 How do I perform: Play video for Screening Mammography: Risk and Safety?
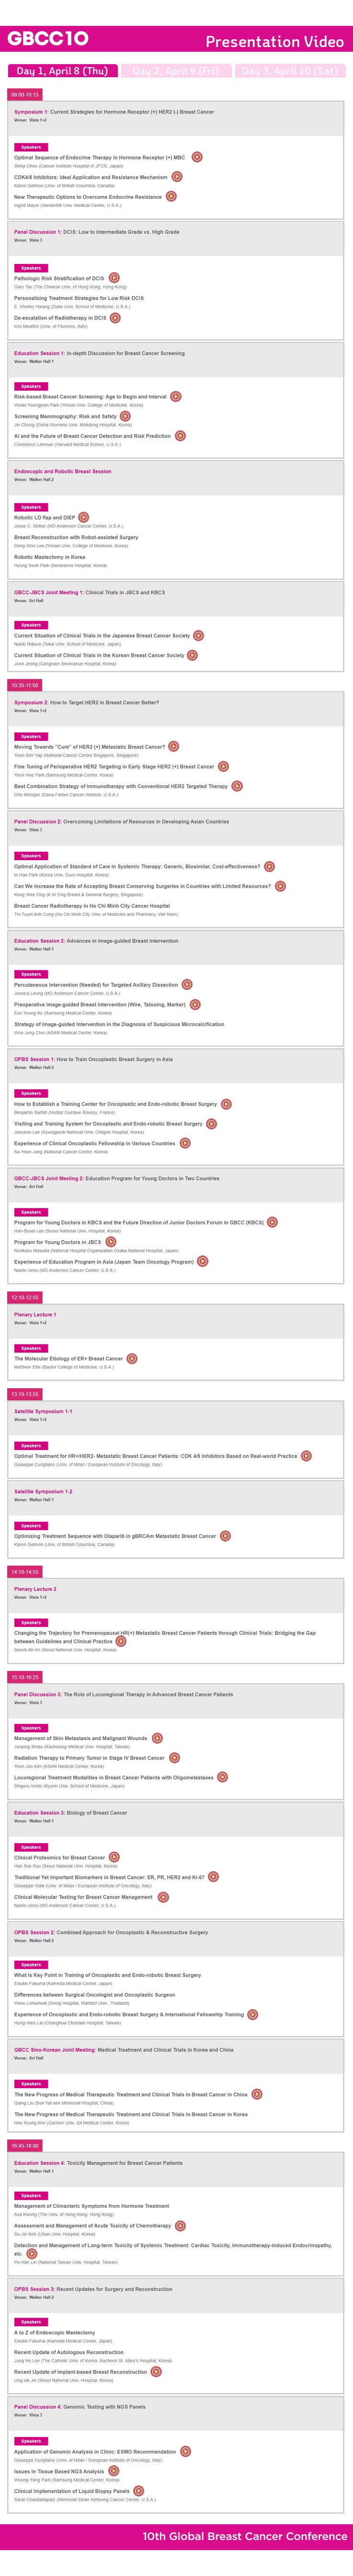126,416
